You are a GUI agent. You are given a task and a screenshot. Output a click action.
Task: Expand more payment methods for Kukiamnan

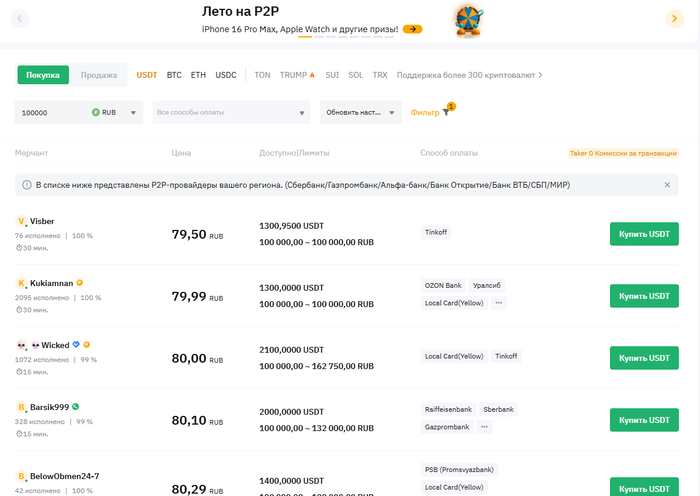pyautogui.click(x=499, y=303)
